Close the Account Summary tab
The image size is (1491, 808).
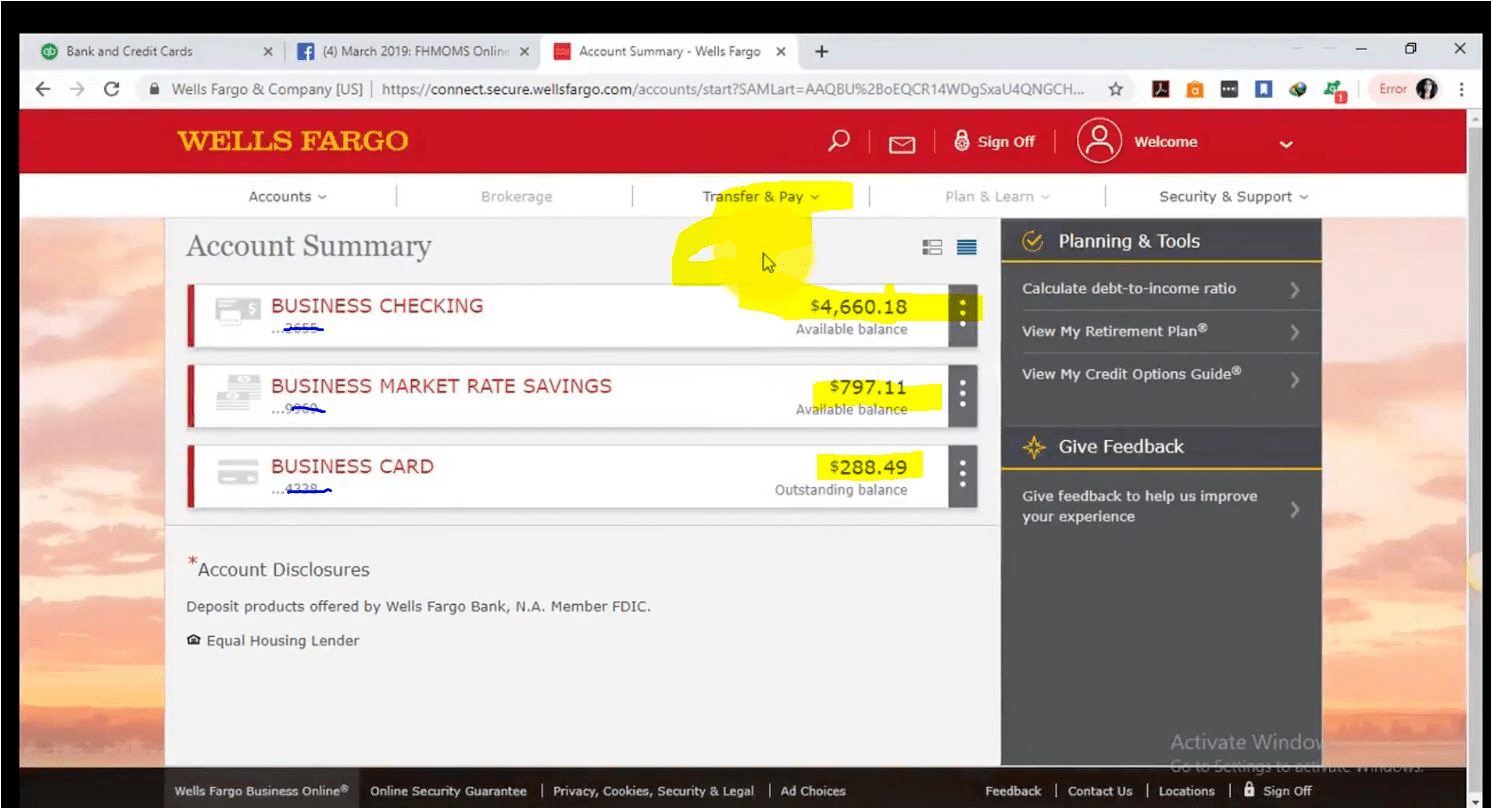tap(781, 51)
